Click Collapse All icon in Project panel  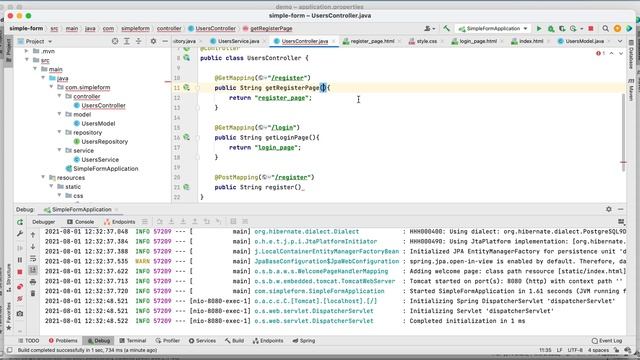point(138,41)
